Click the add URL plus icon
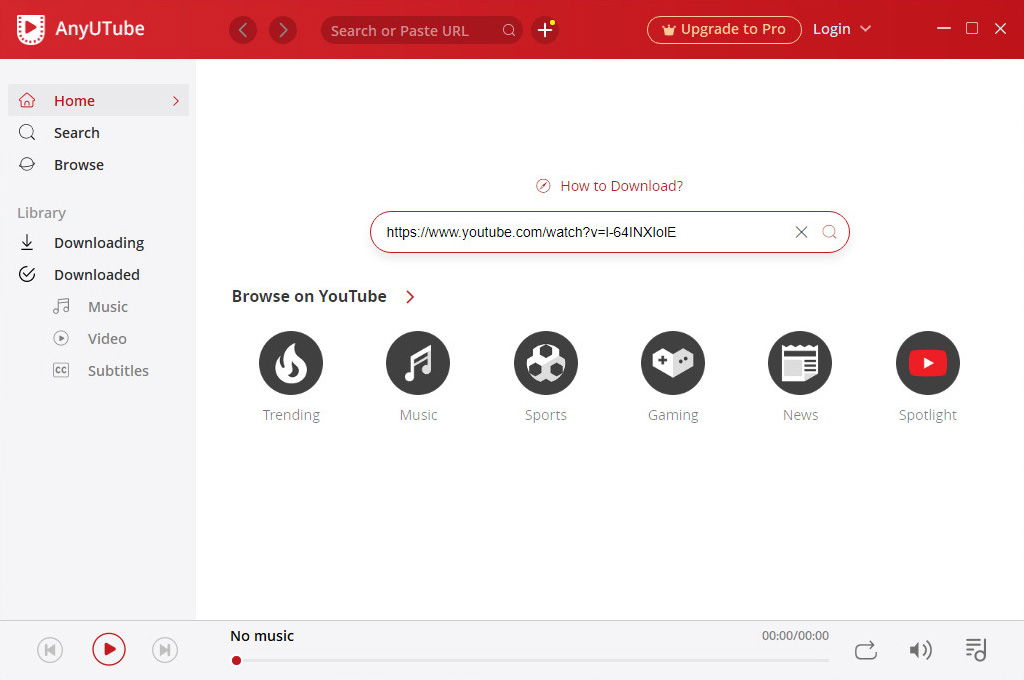This screenshot has width=1024, height=680. [x=545, y=30]
